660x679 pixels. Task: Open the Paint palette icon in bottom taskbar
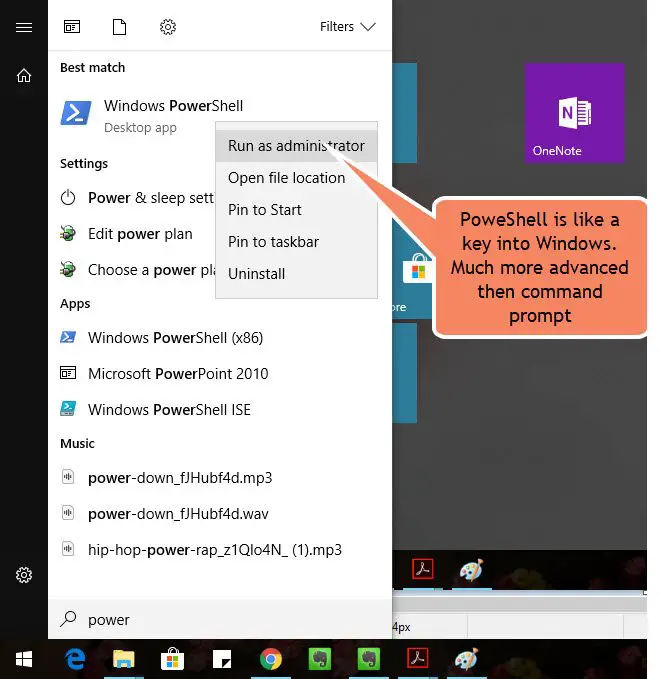coord(466,660)
